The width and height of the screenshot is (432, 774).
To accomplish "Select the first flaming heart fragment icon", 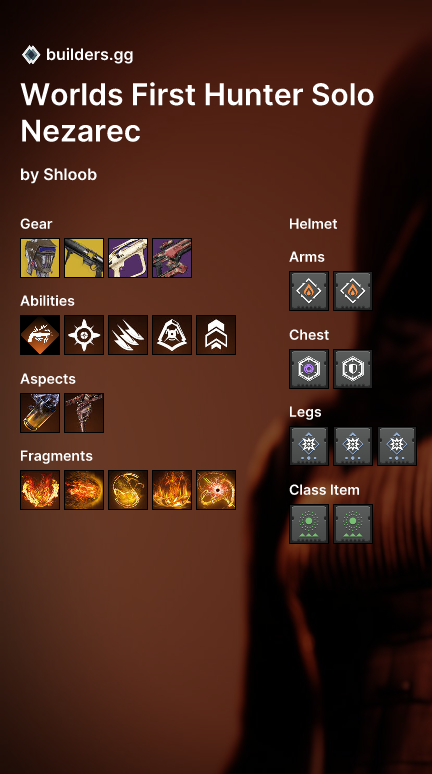I will [x=40, y=490].
